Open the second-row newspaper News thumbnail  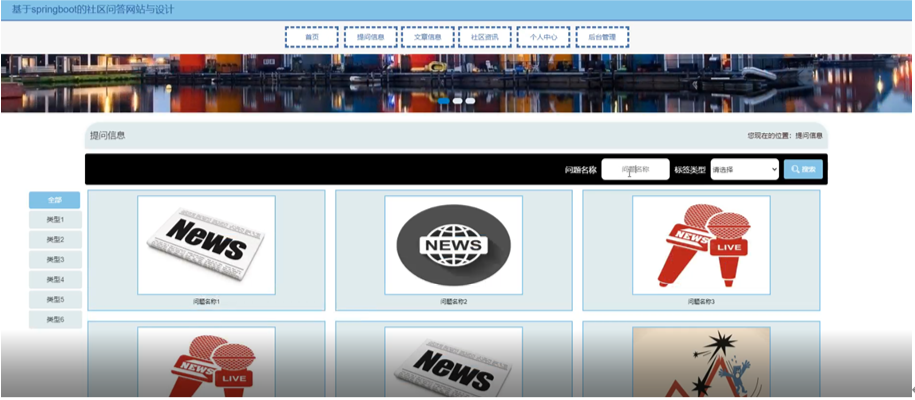point(453,362)
